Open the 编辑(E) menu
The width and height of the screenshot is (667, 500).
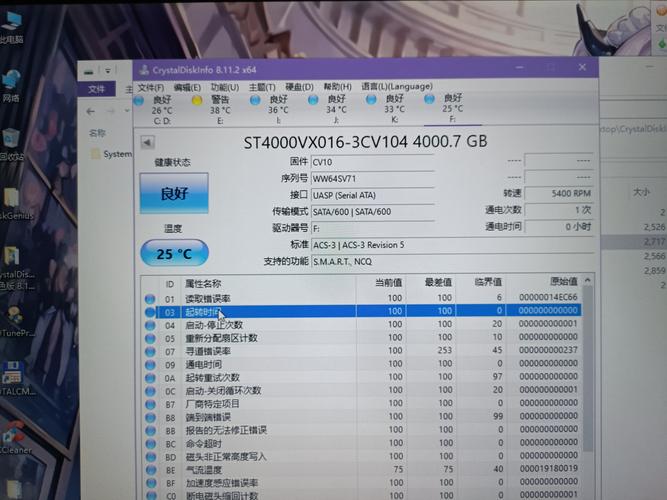pos(187,87)
